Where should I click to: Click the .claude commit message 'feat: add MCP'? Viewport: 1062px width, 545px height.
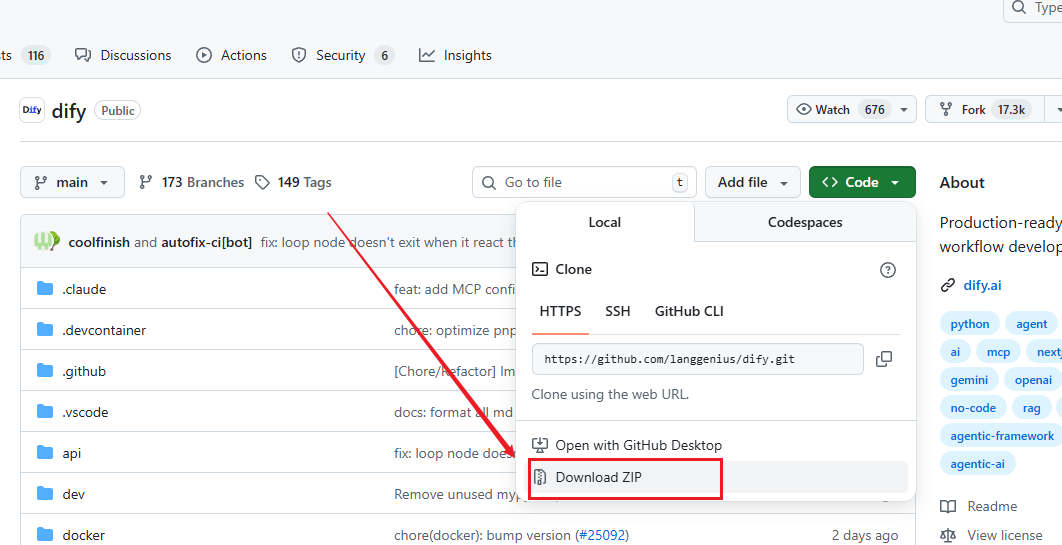[x=454, y=289]
